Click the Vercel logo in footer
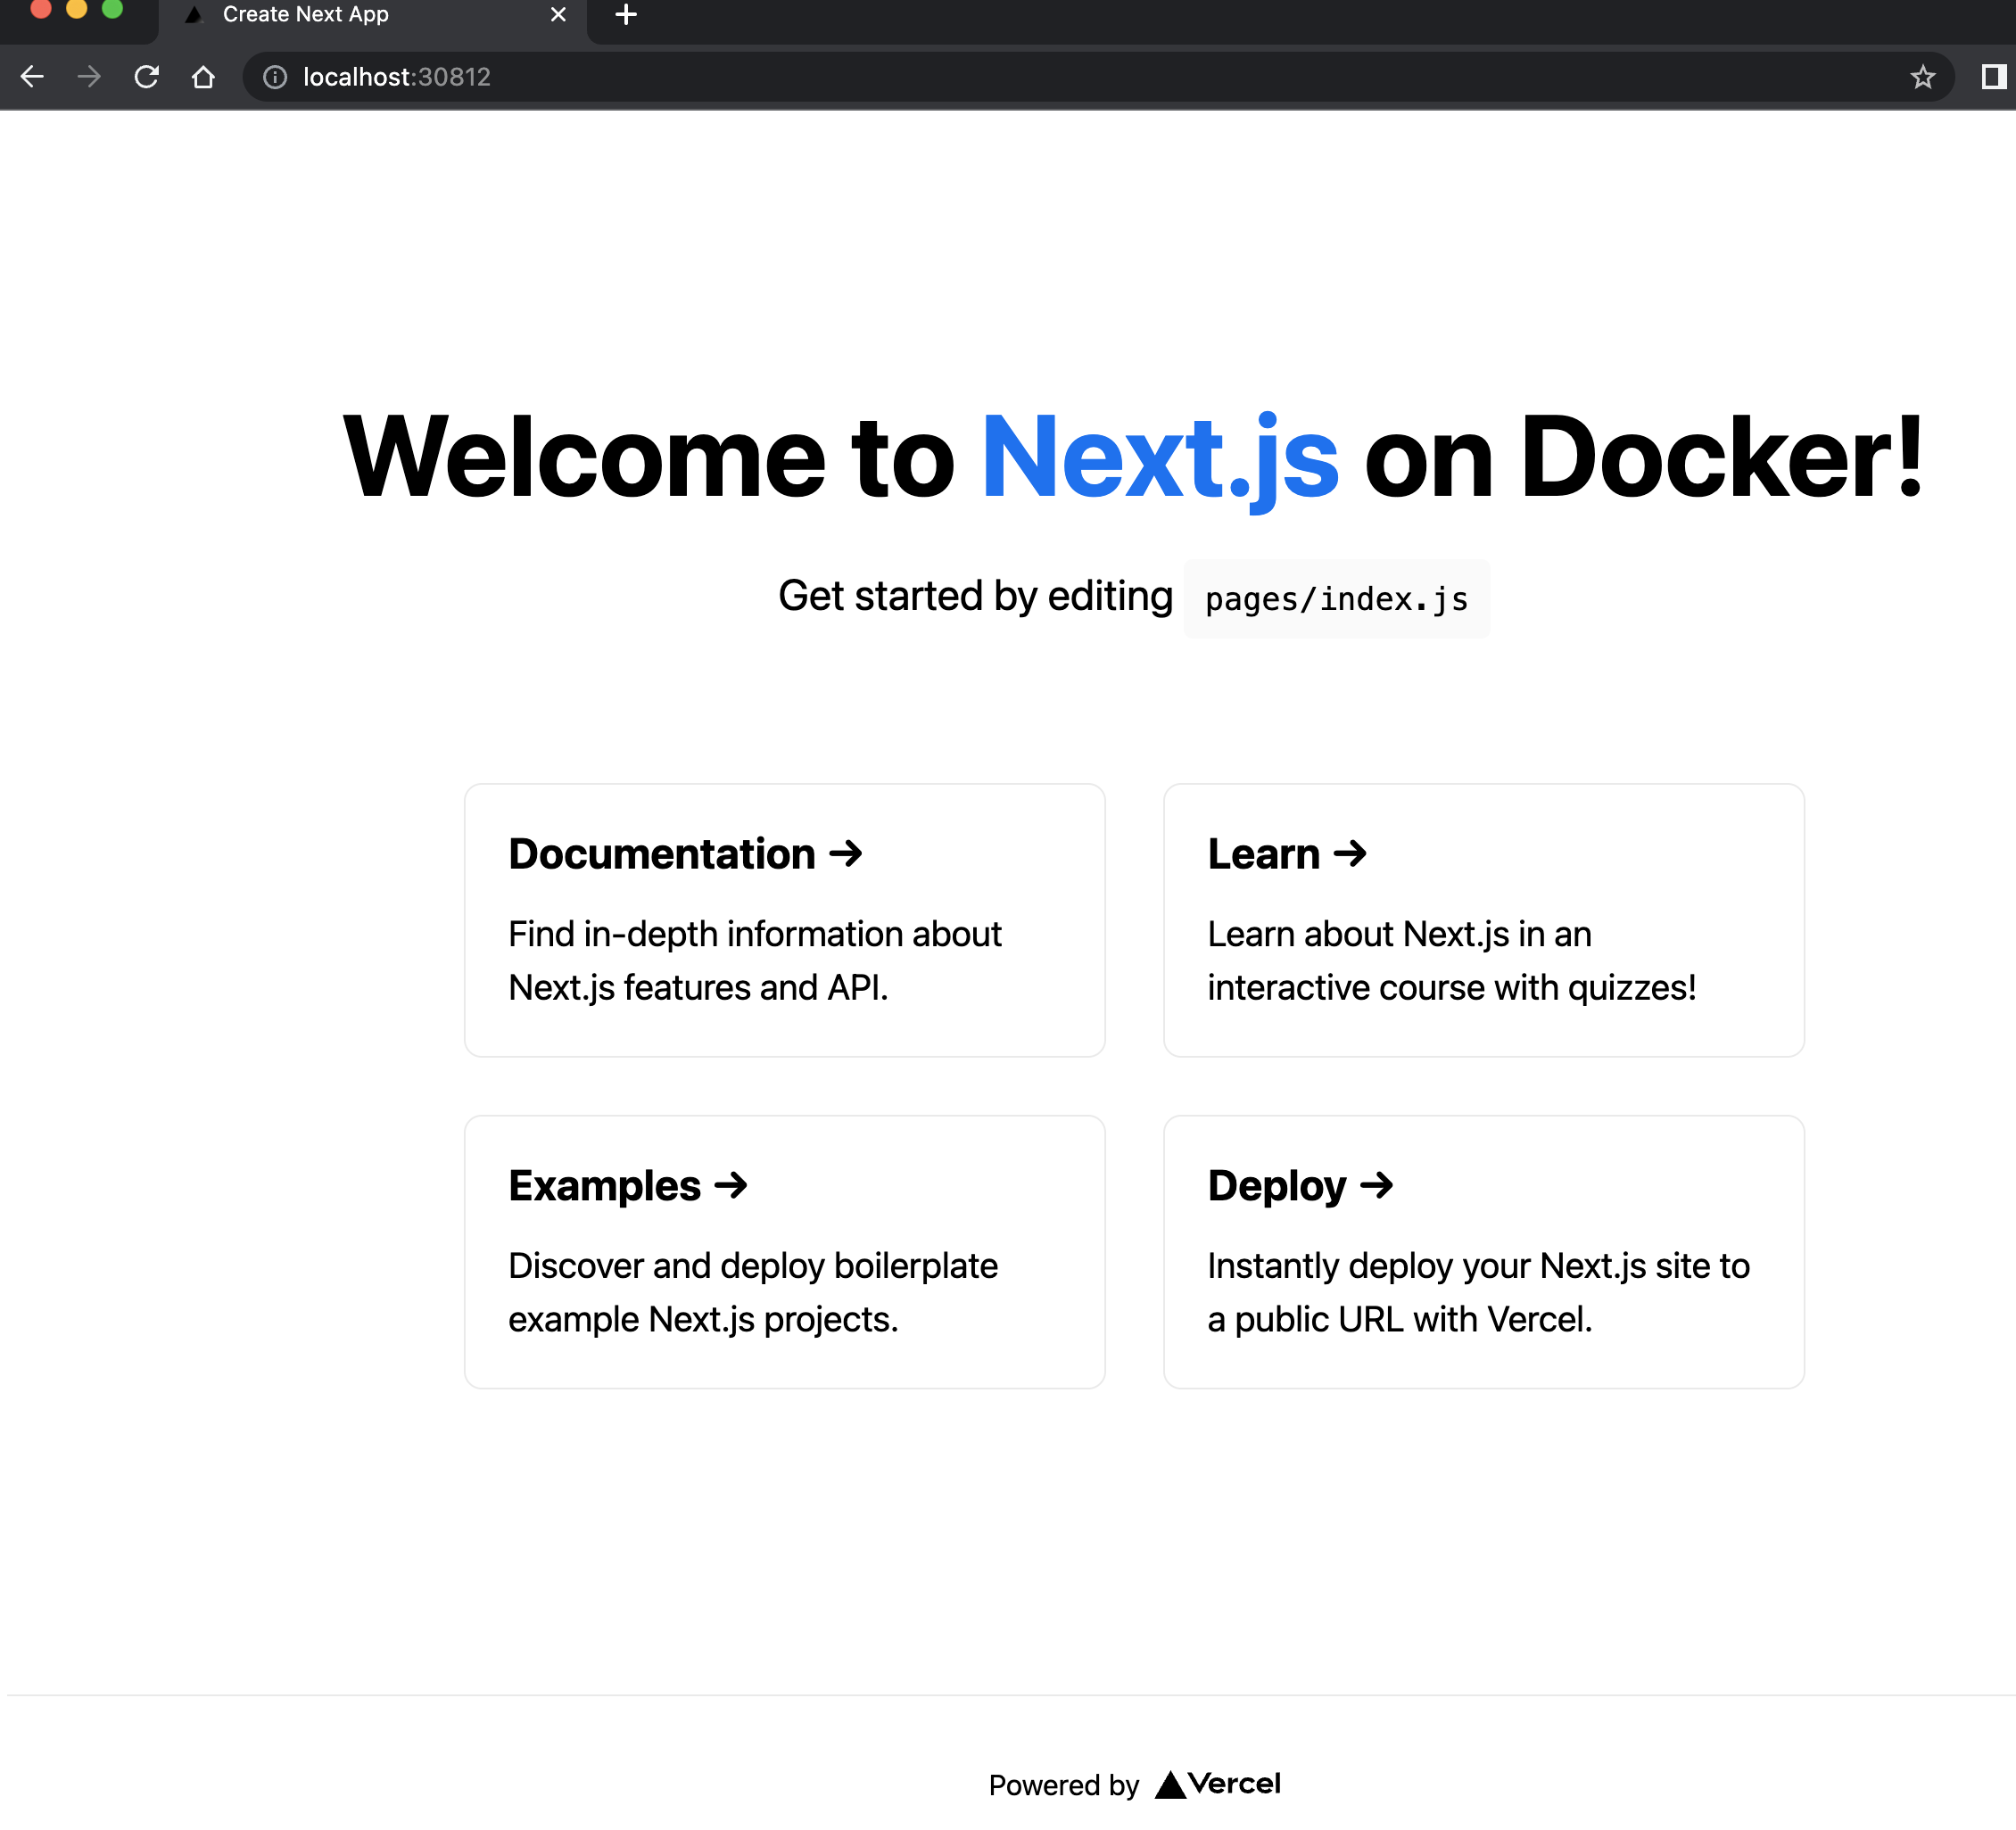The width and height of the screenshot is (2016, 1830). [x=1218, y=1784]
